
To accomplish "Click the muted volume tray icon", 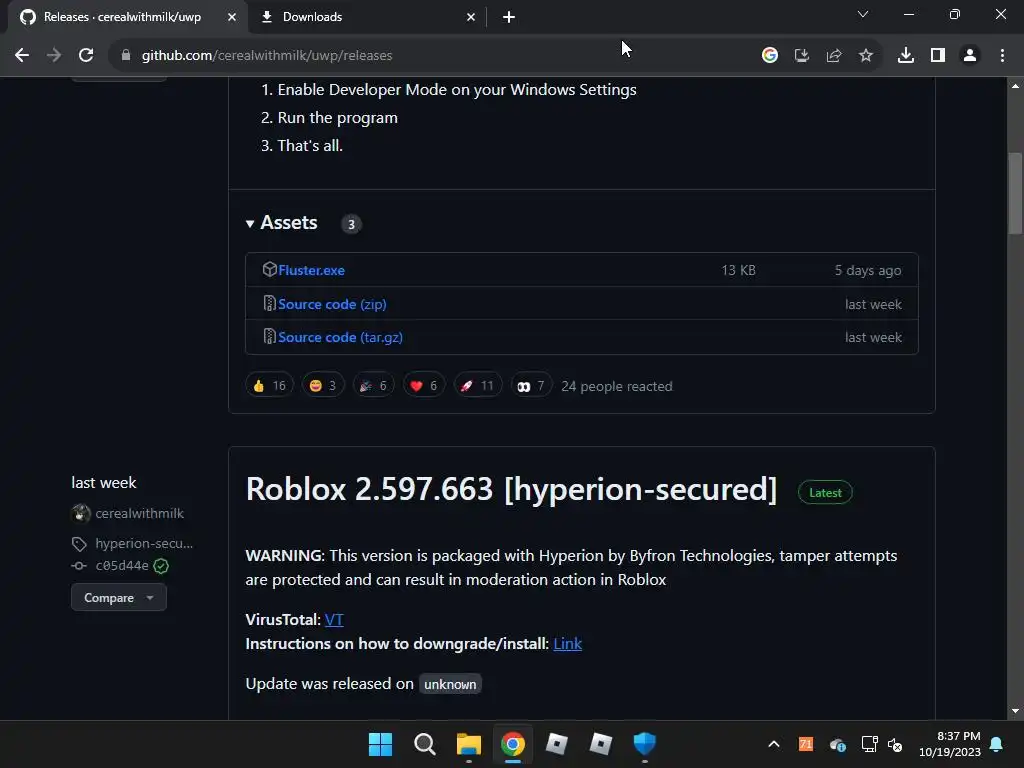I will 895,744.
